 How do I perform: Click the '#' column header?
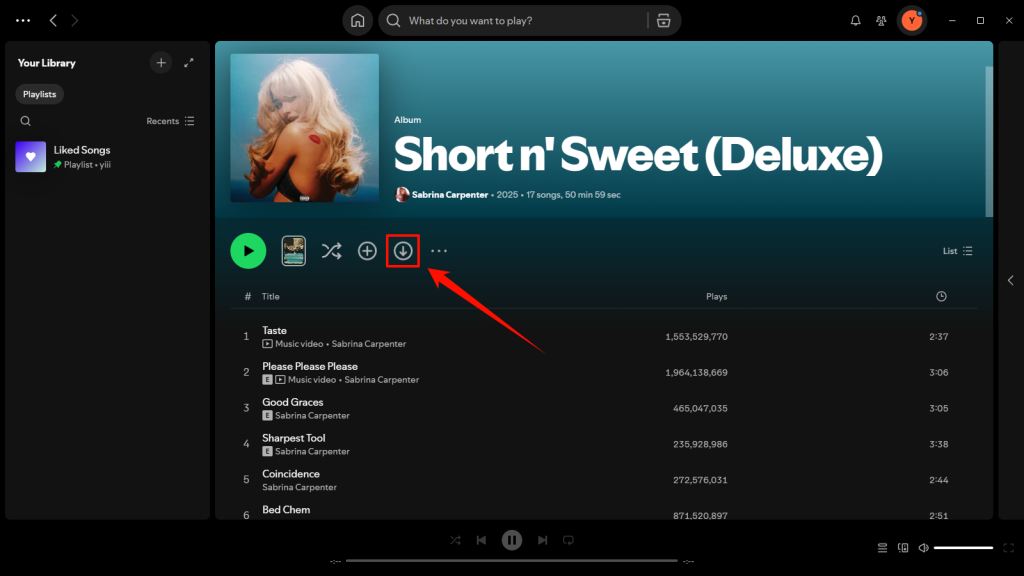point(248,296)
